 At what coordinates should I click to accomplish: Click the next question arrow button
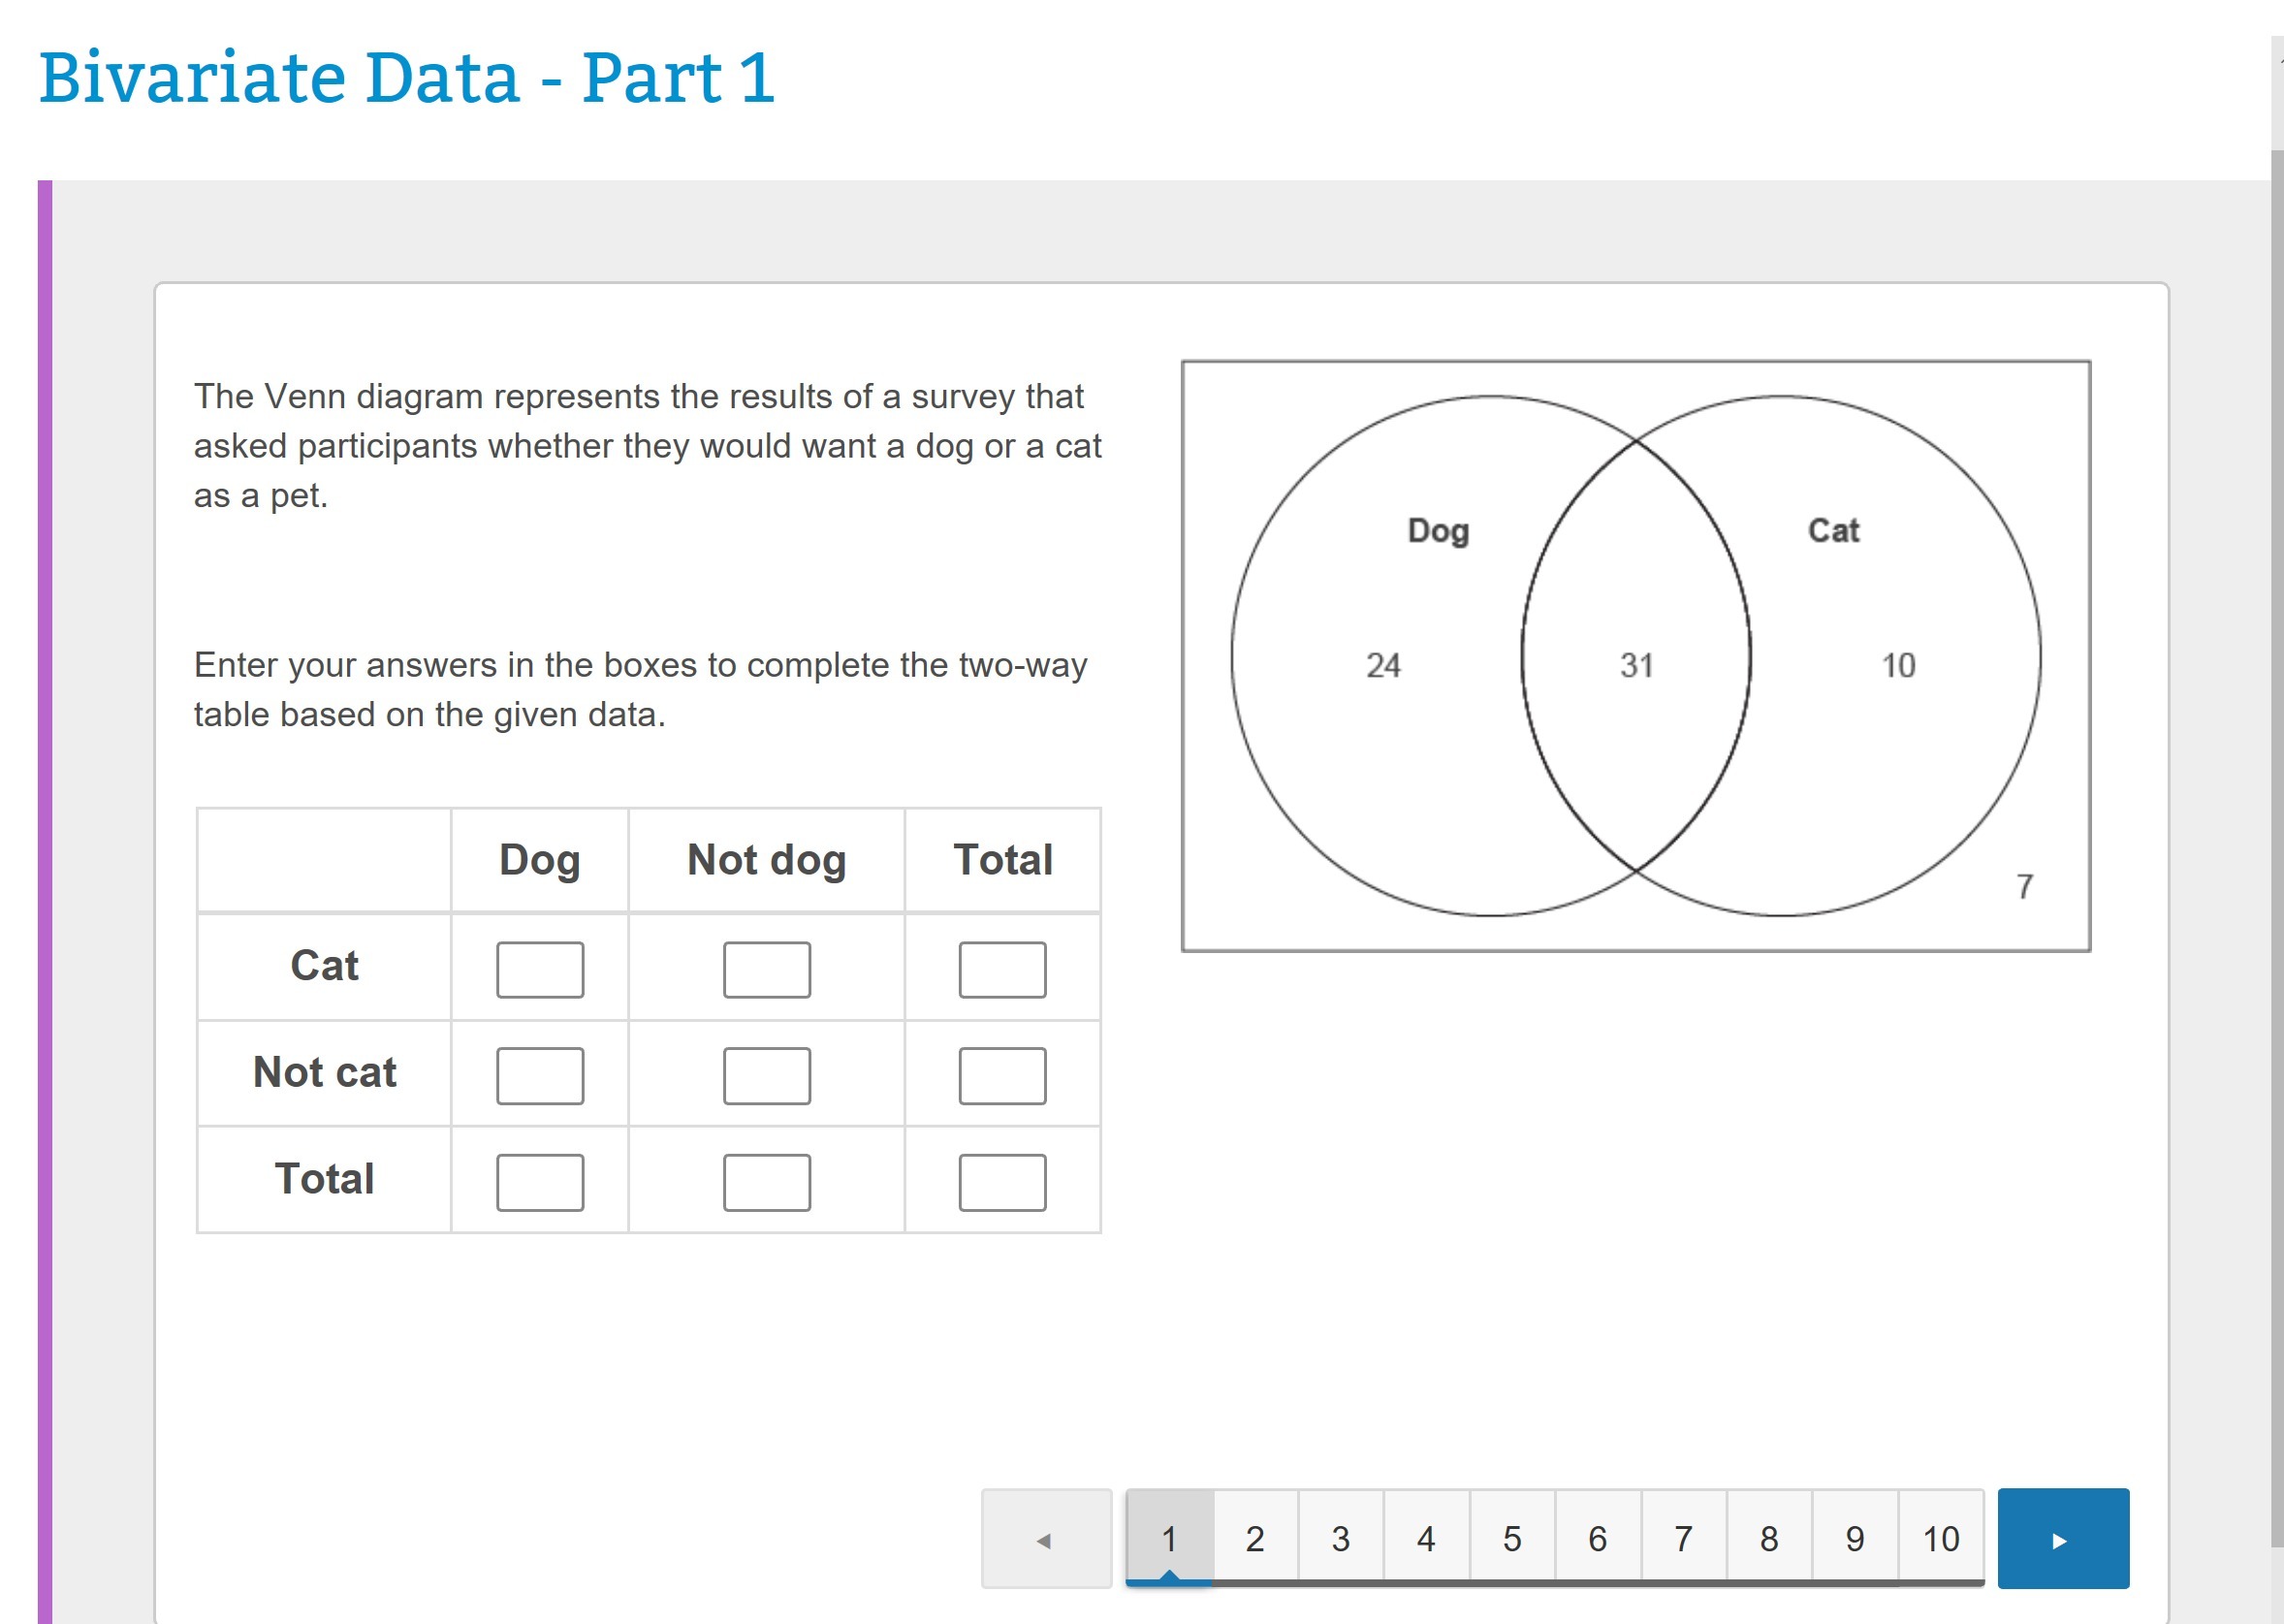click(2062, 1538)
